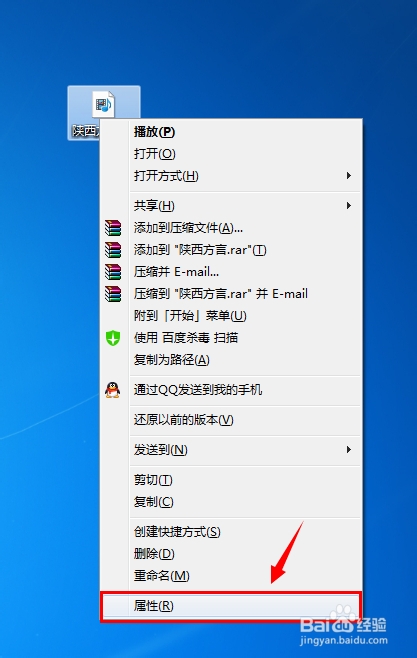Choose 播放(P) from the context menu
Viewport: 417px width, 658px height.
(x=154, y=132)
